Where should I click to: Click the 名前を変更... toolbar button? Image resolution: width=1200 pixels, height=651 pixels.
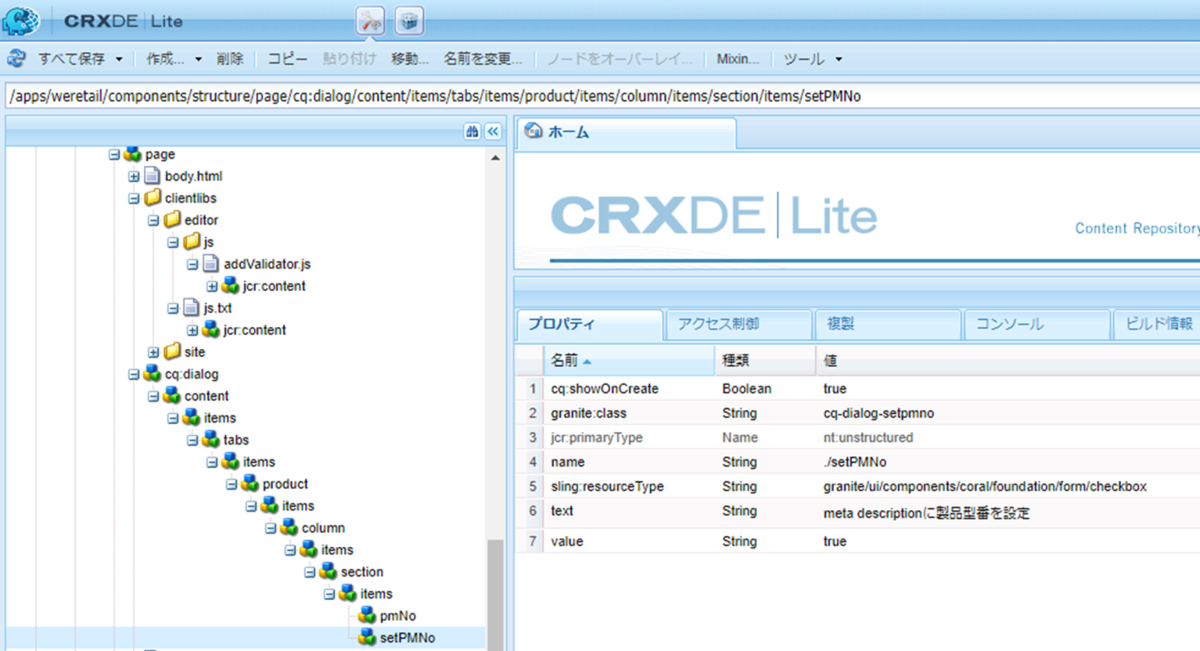coord(483,59)
